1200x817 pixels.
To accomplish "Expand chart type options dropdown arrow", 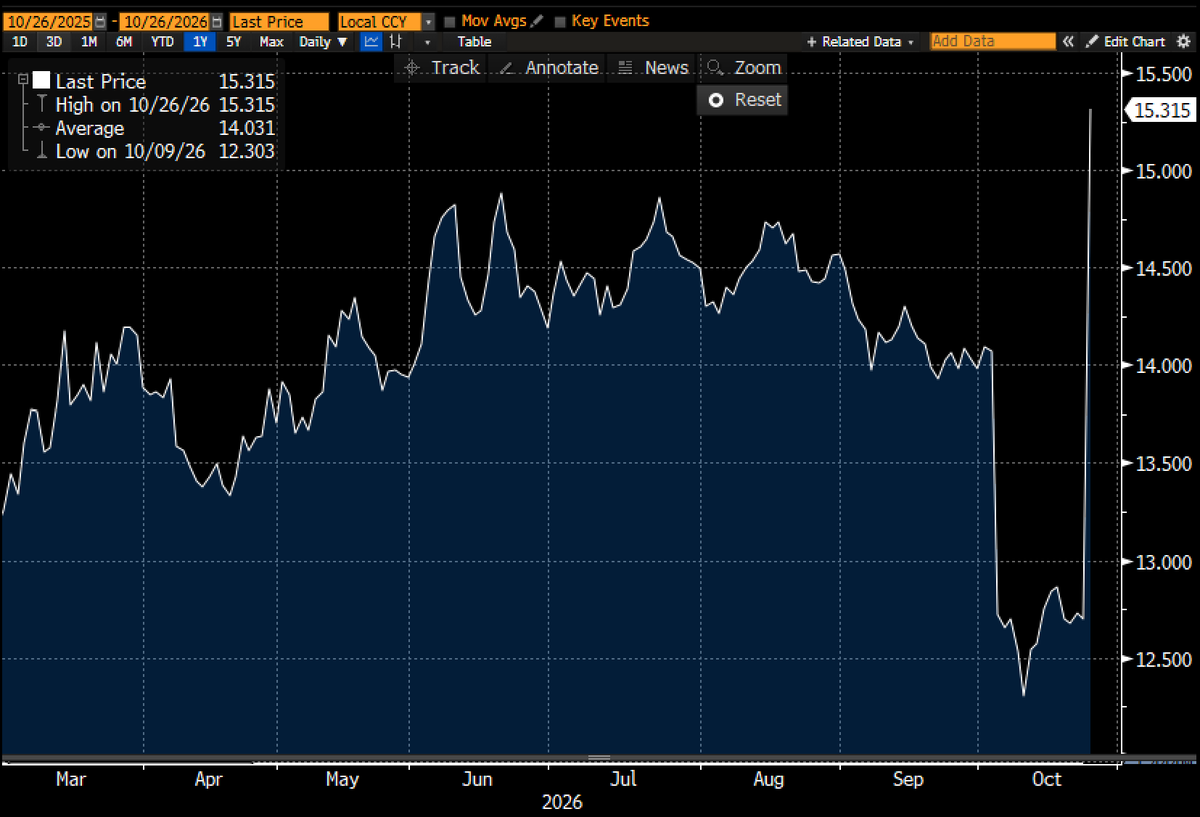I will click(x=428, y=42).
